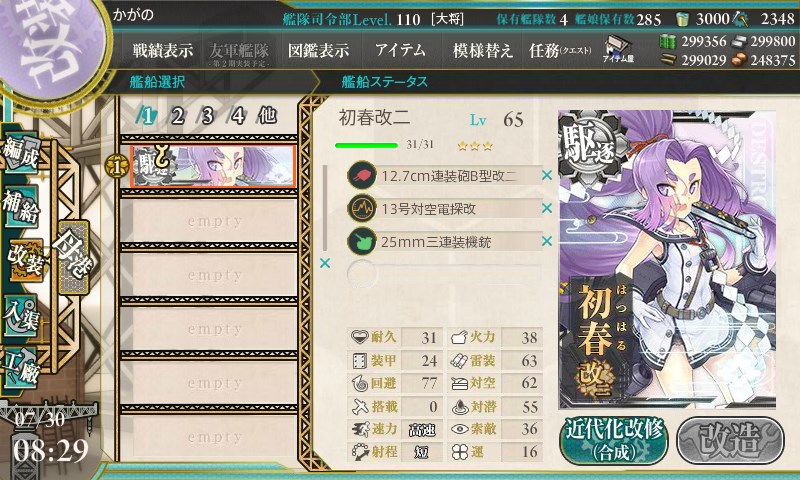Go to the 入渠 repair dock icon

coord(21,314)
